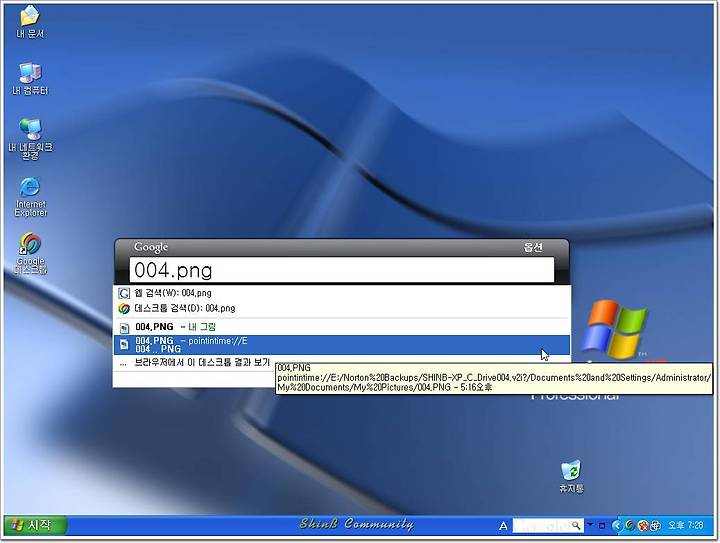
Task: Click the file icon of 004.PNG 내 그림
Action: click(x=124, y=328)
